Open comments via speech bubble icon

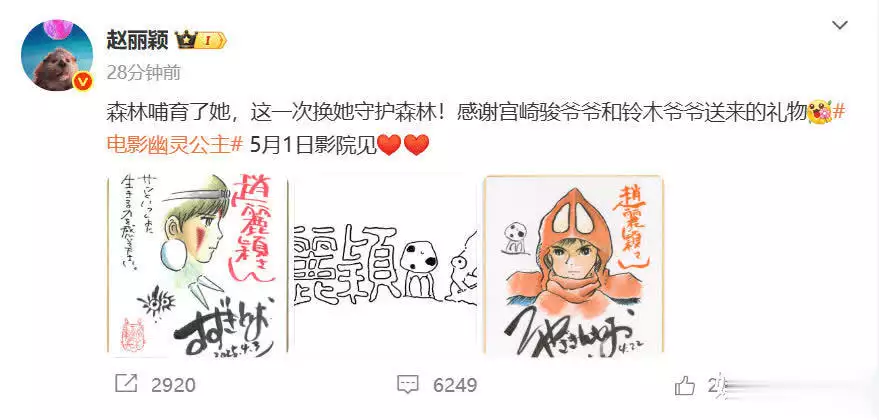408,385
